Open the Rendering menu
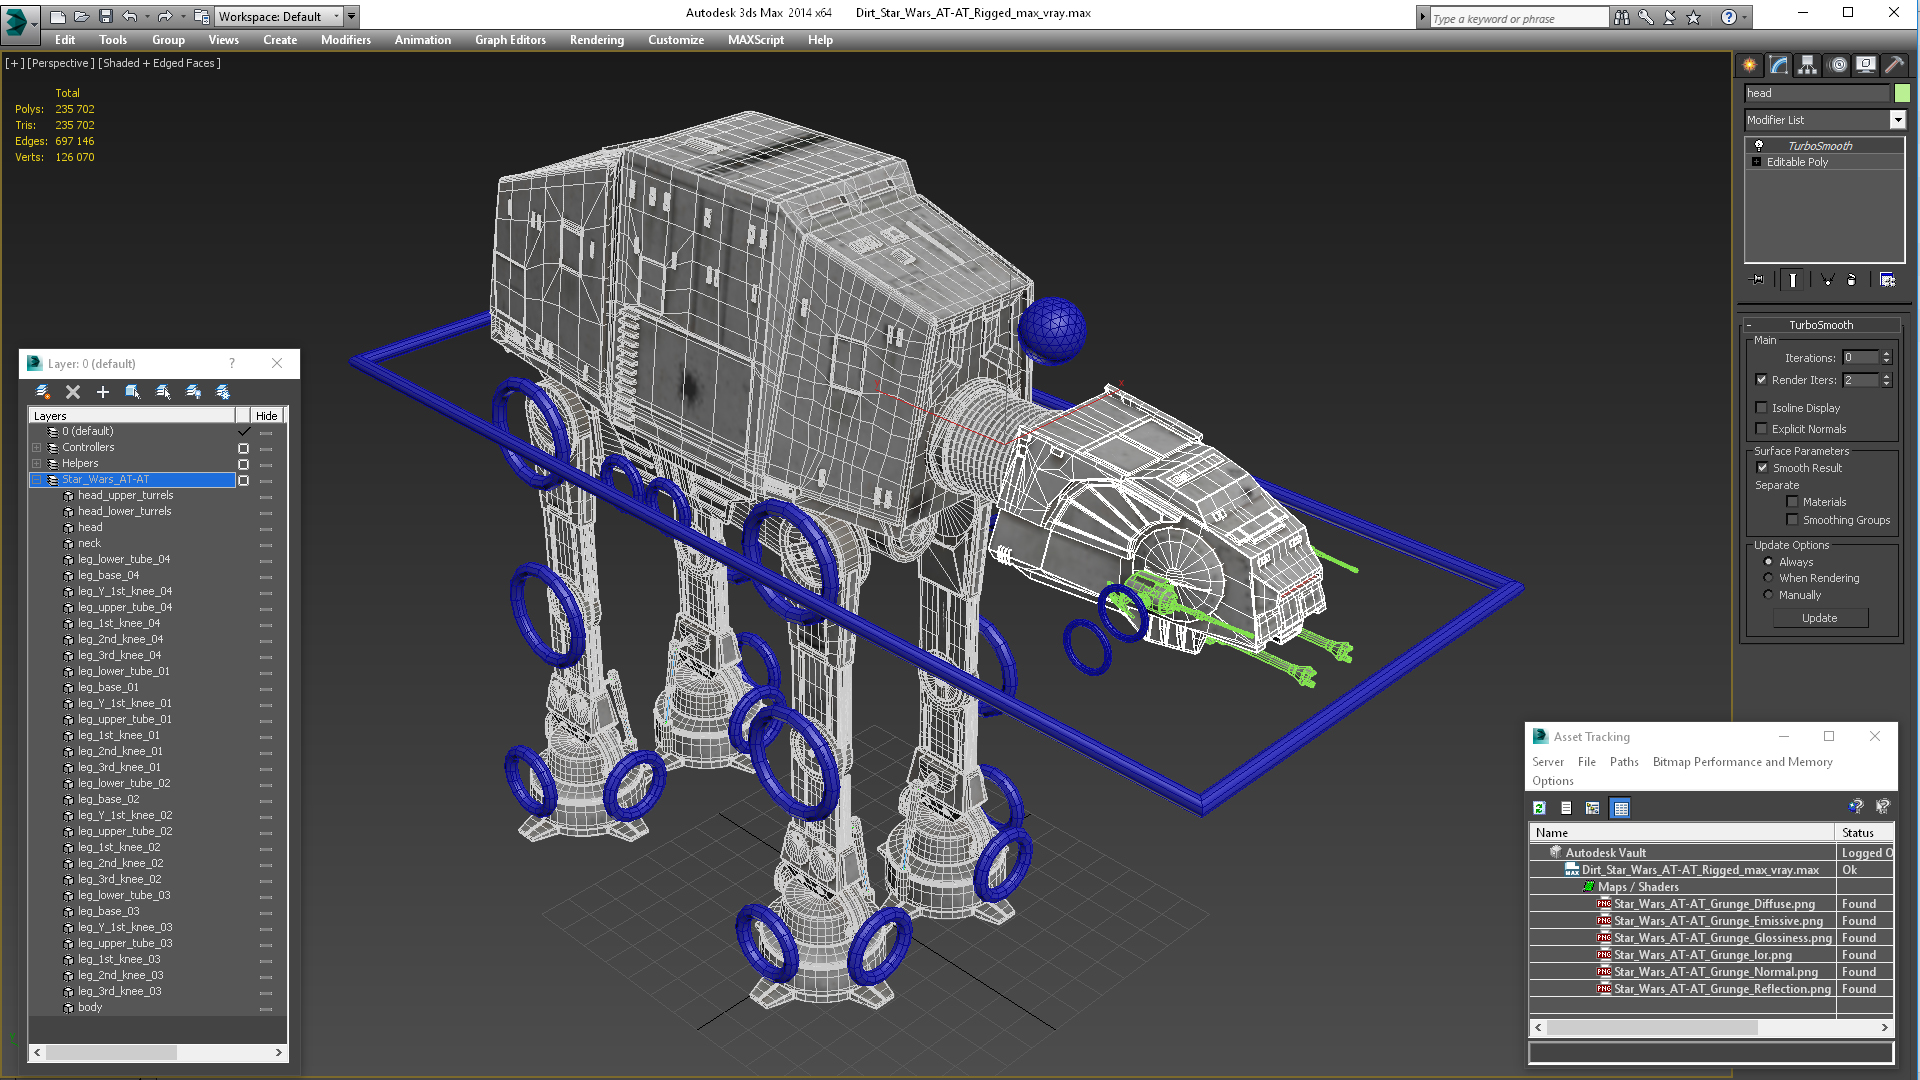Image resolution: width=1920 pixels, height=1080 pixels. [x=597, y=40]
